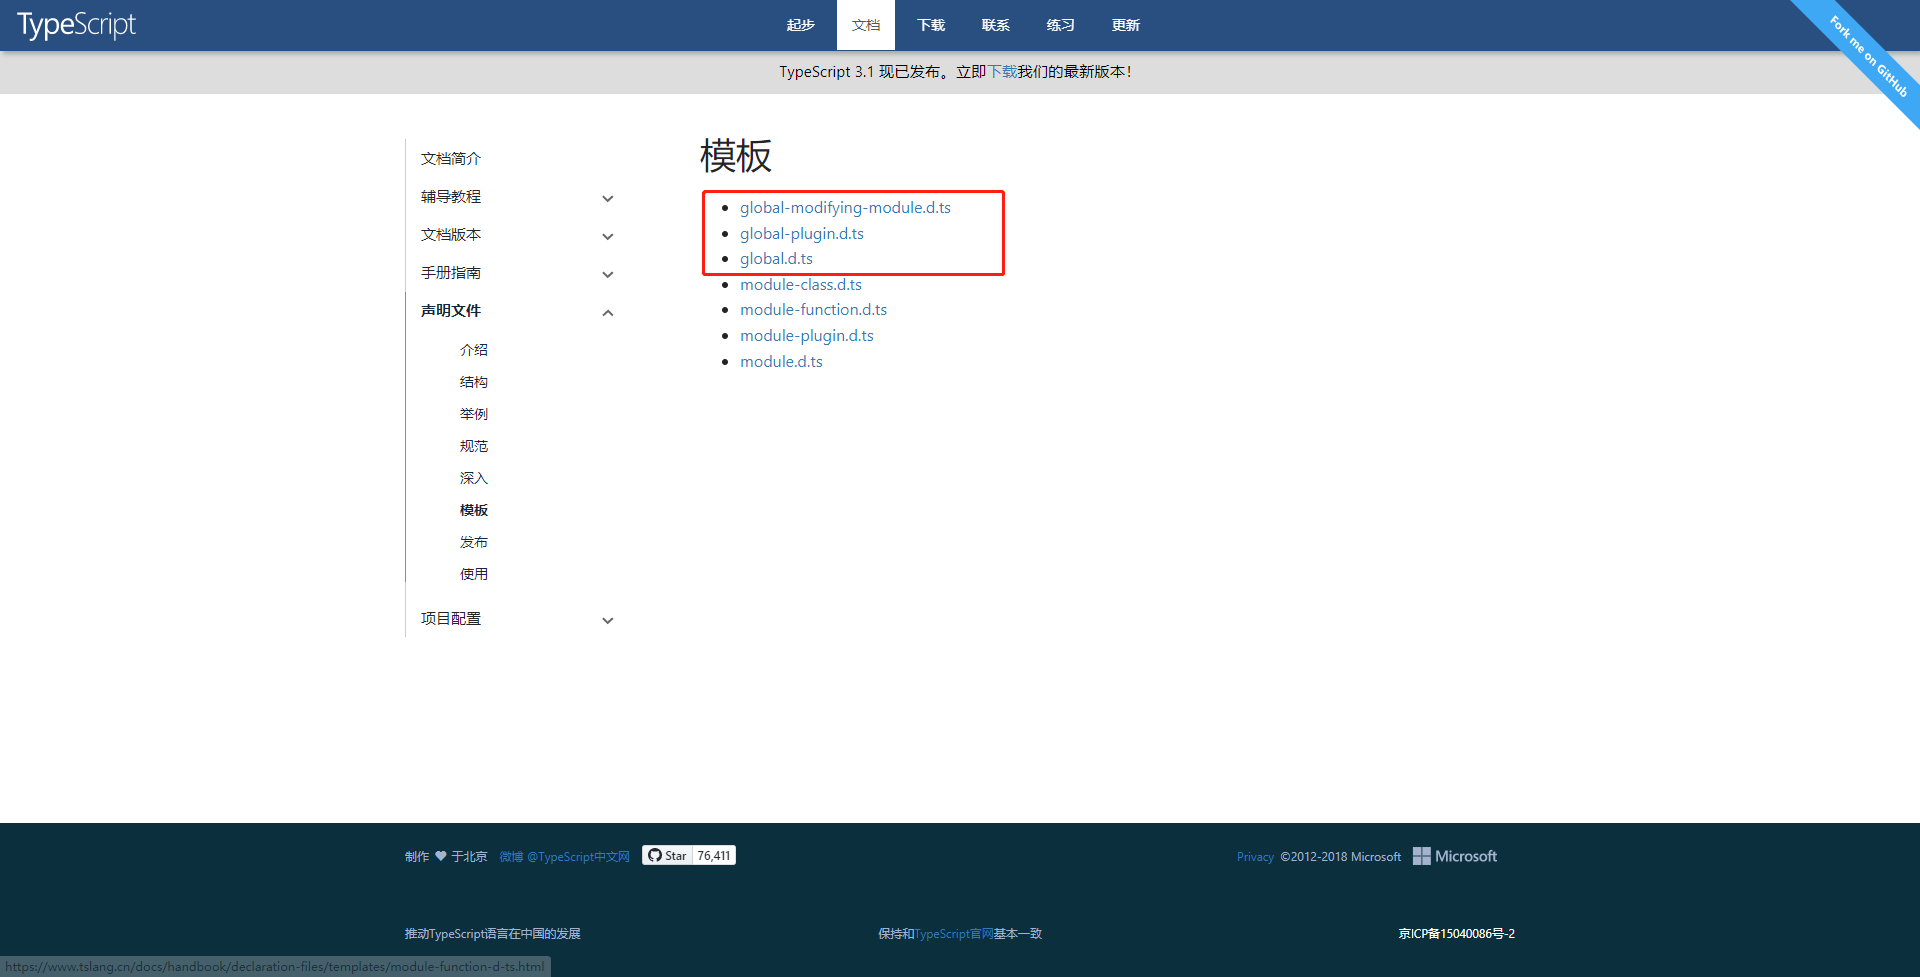
Task: Open 规范 under 声明文件
Action: point(474,446)
